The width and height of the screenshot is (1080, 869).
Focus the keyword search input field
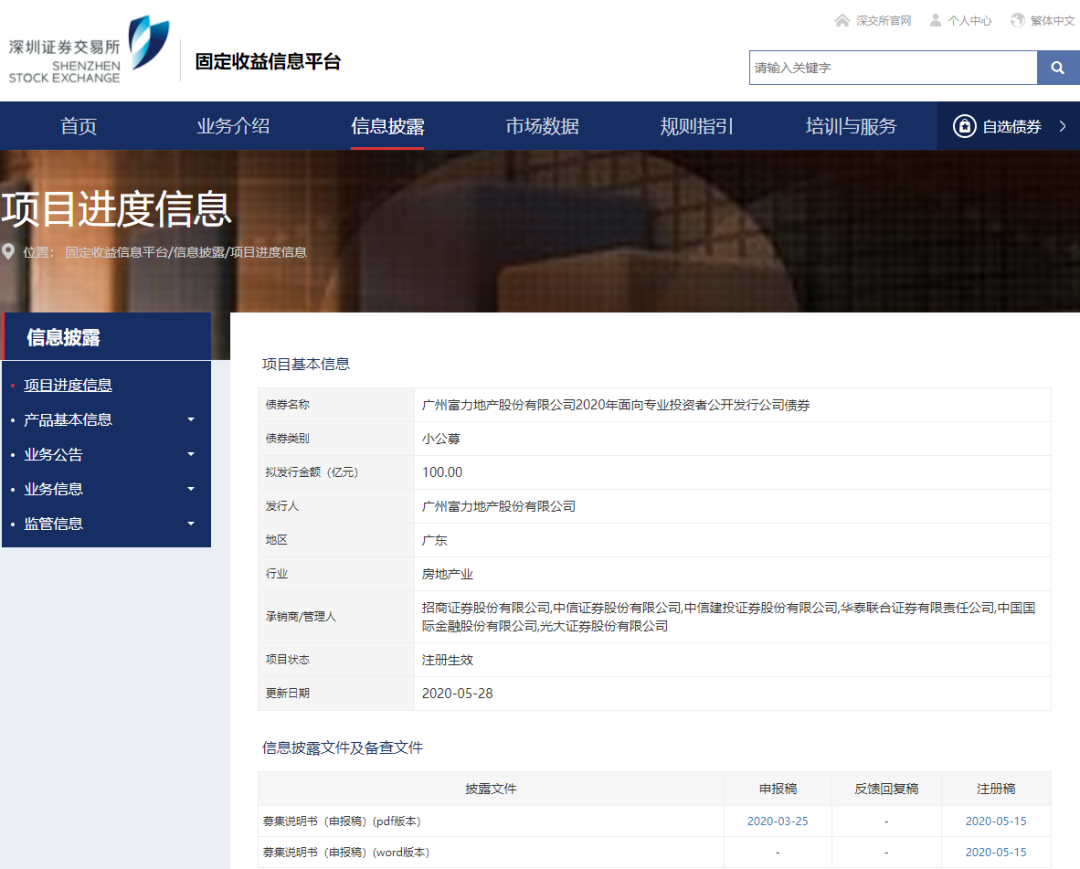tap(893, 67)
